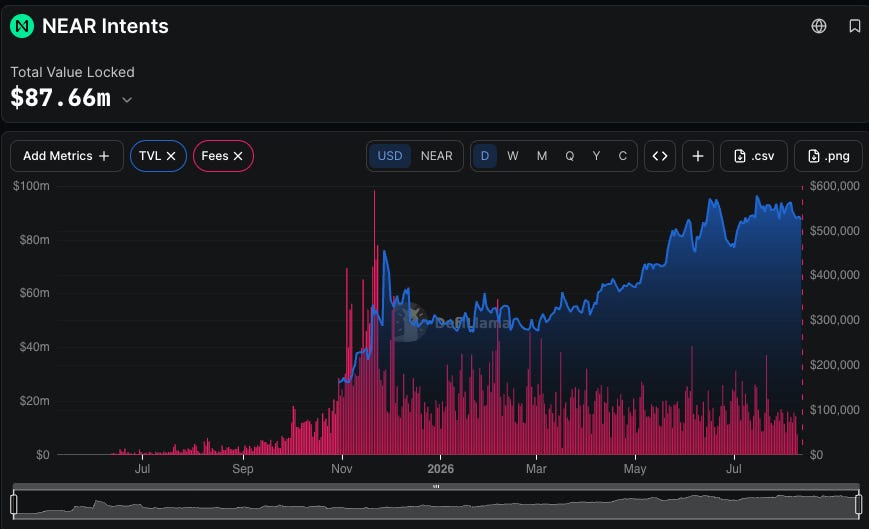Click the 2026 label on the x-axis
The image size is (869, 529).
point(441,469)
